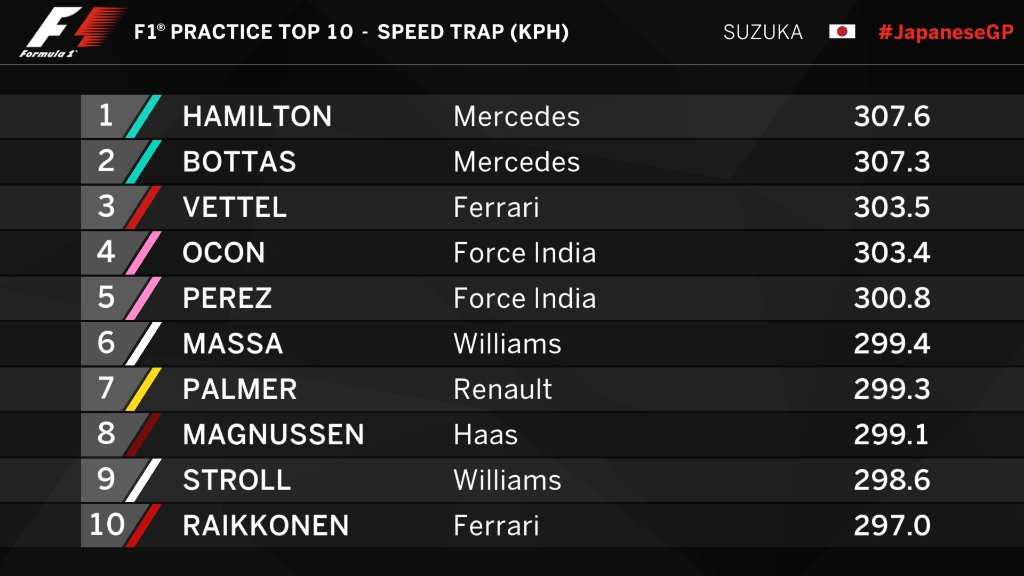This screenshot has height=576, width=1024.
Task: Click Raikkonen's red Ferrari stripe
Action: 143,525
